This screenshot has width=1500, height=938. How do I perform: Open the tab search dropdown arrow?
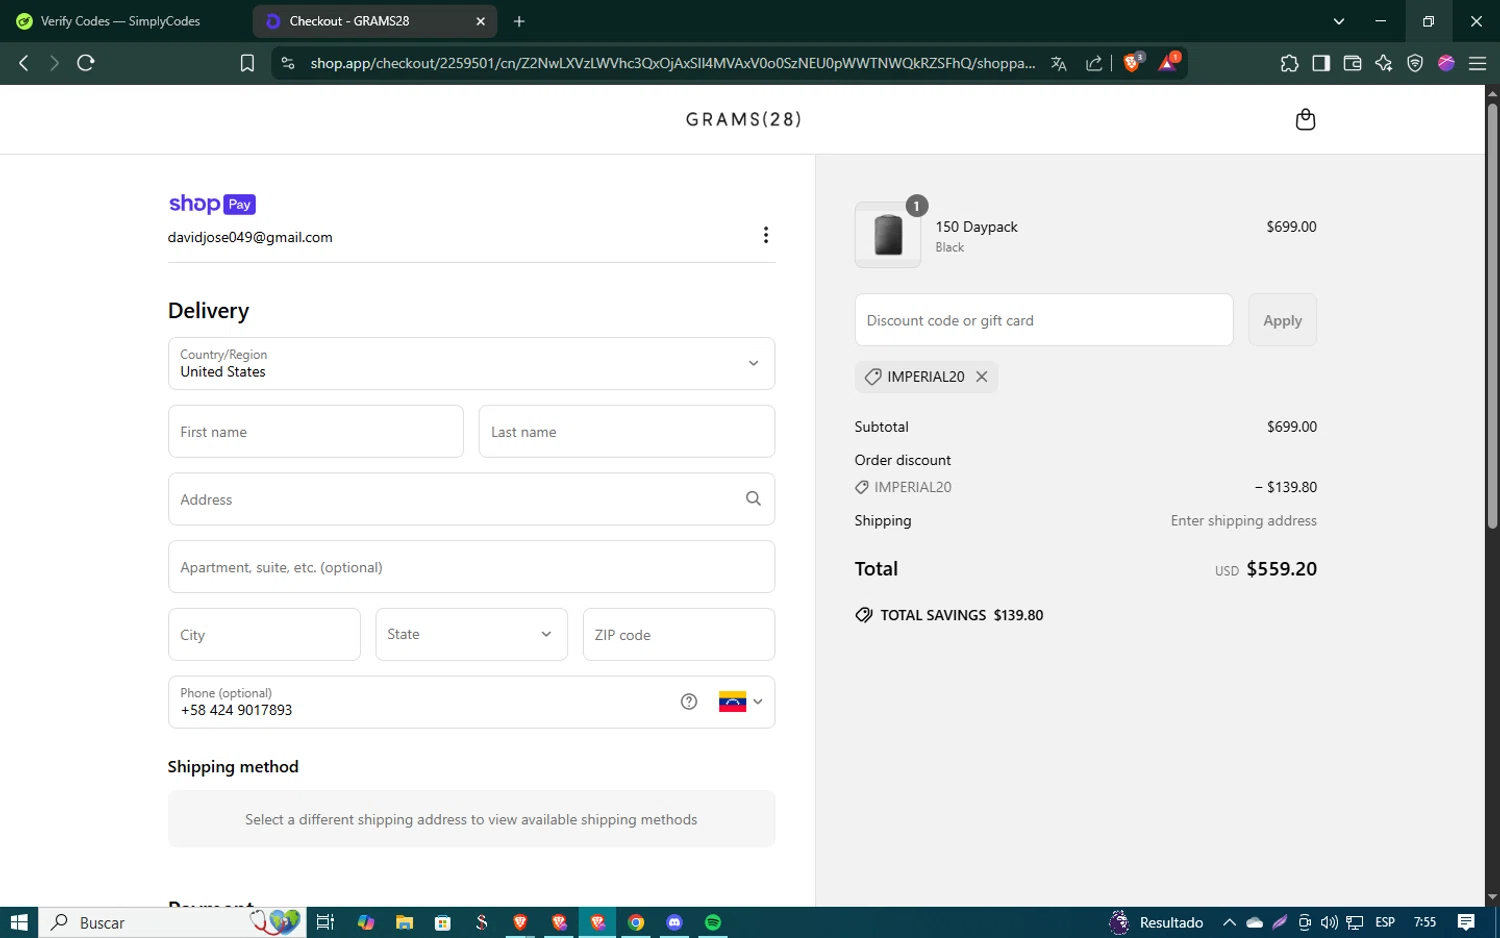click(x=1339, y=21)
